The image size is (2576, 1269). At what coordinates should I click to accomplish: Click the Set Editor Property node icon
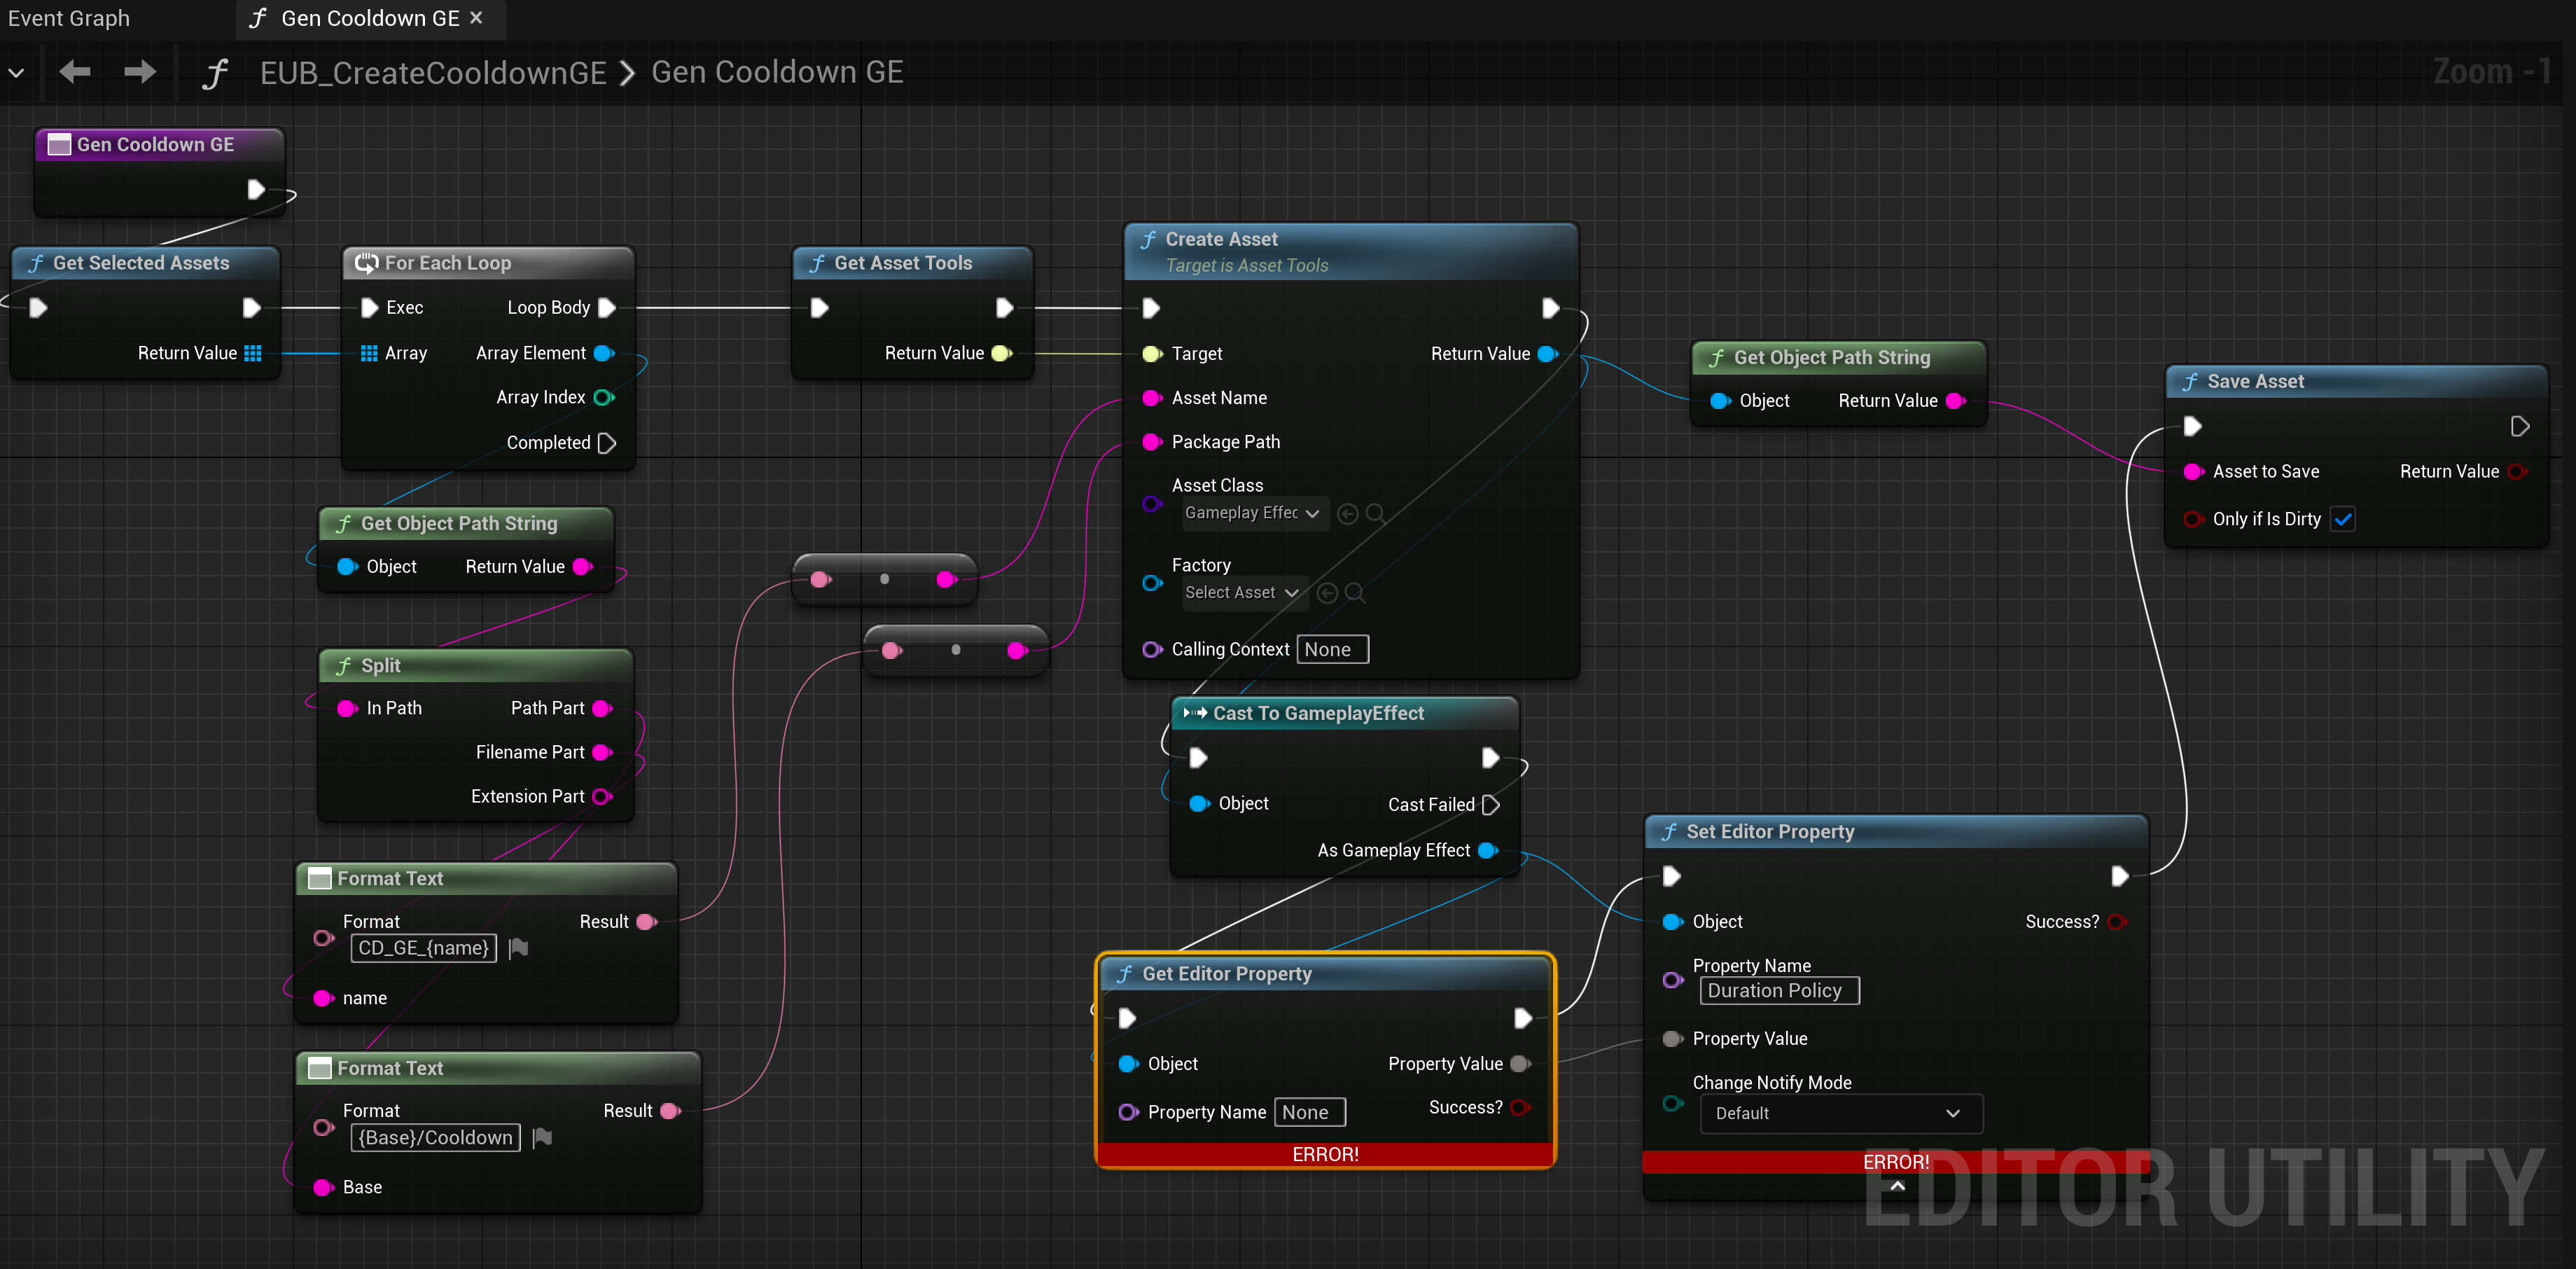pos(1673,830)
